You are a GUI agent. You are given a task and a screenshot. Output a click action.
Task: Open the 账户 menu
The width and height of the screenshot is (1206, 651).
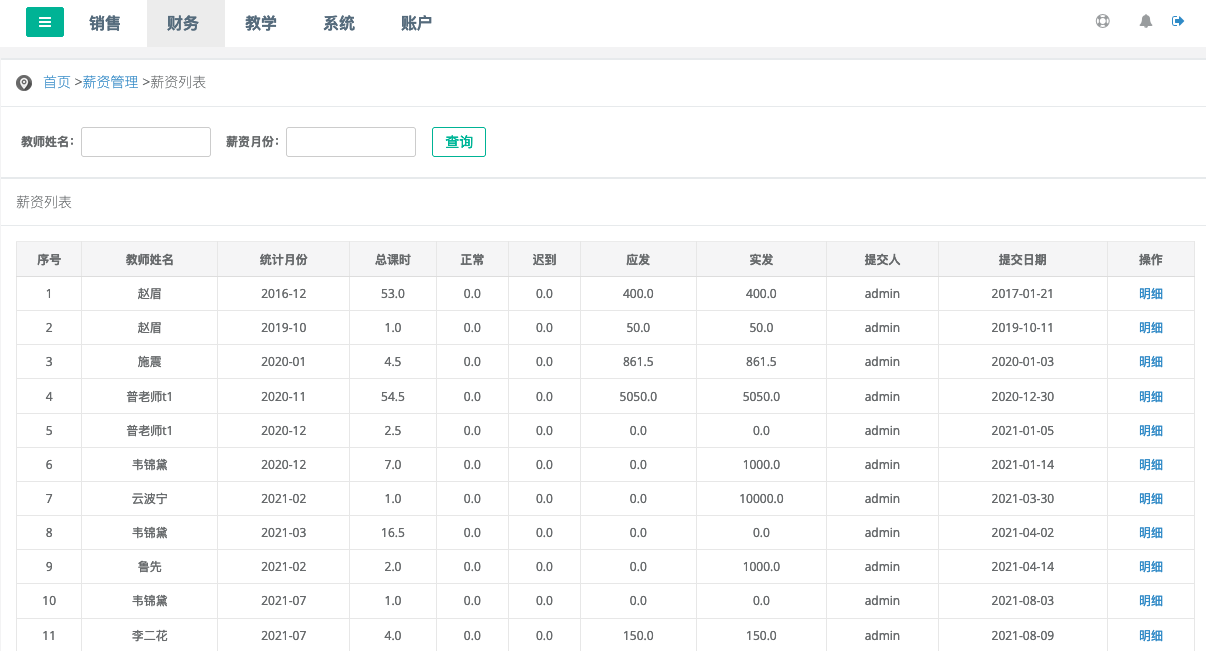pos(417,23)
